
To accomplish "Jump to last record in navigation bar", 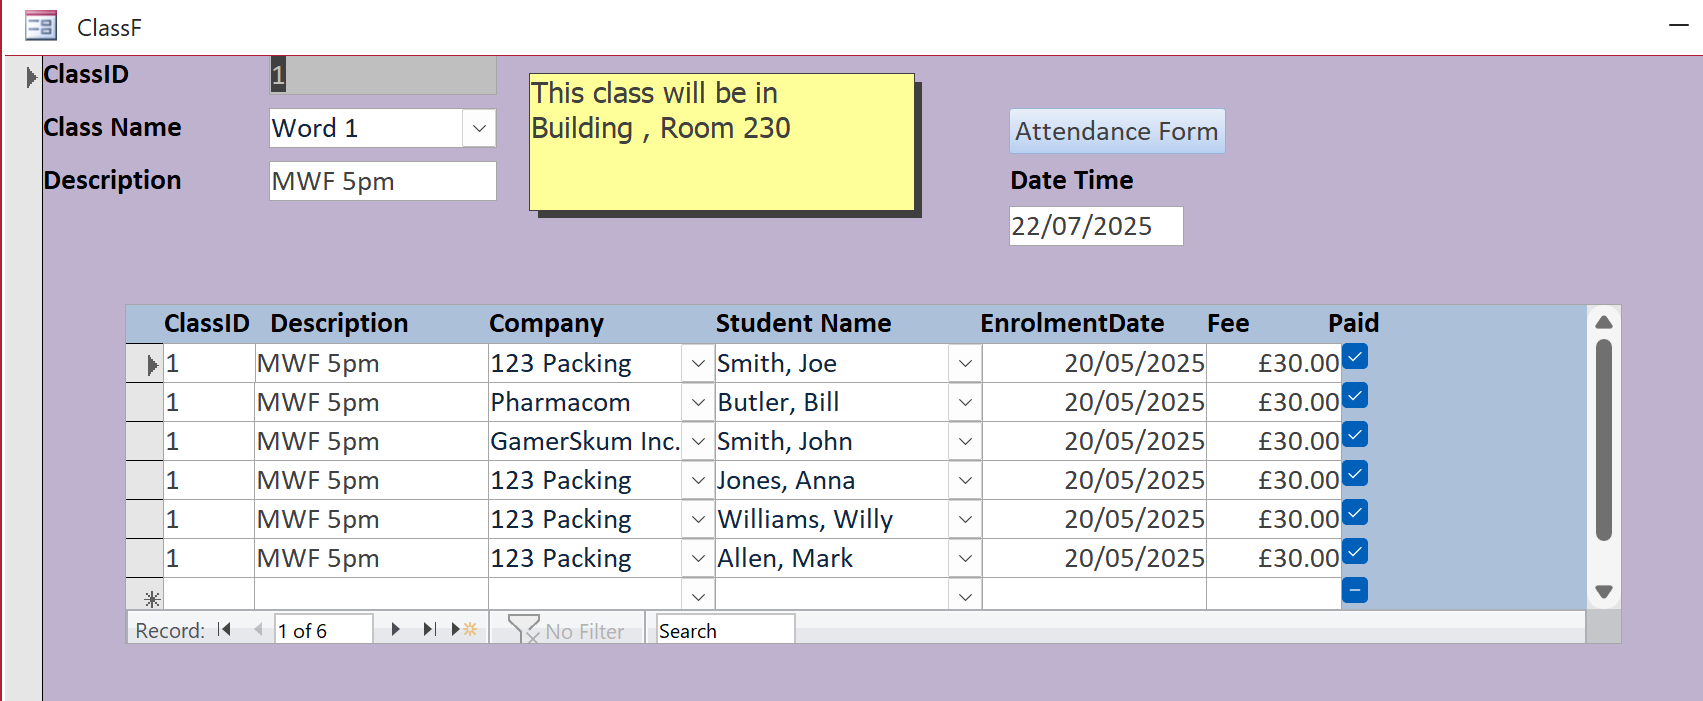I will pos(430,629).
